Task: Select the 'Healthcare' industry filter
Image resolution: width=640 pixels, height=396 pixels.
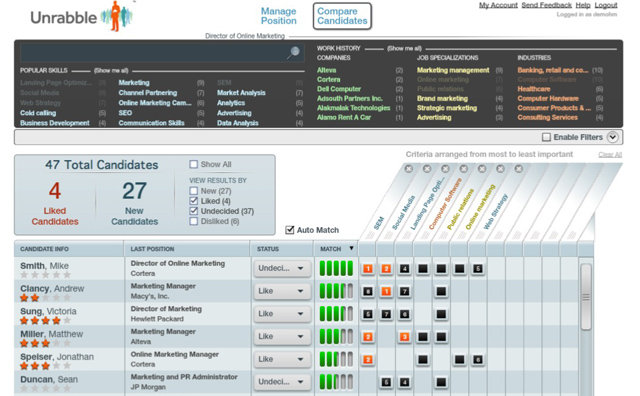Action: coord(534,89)
